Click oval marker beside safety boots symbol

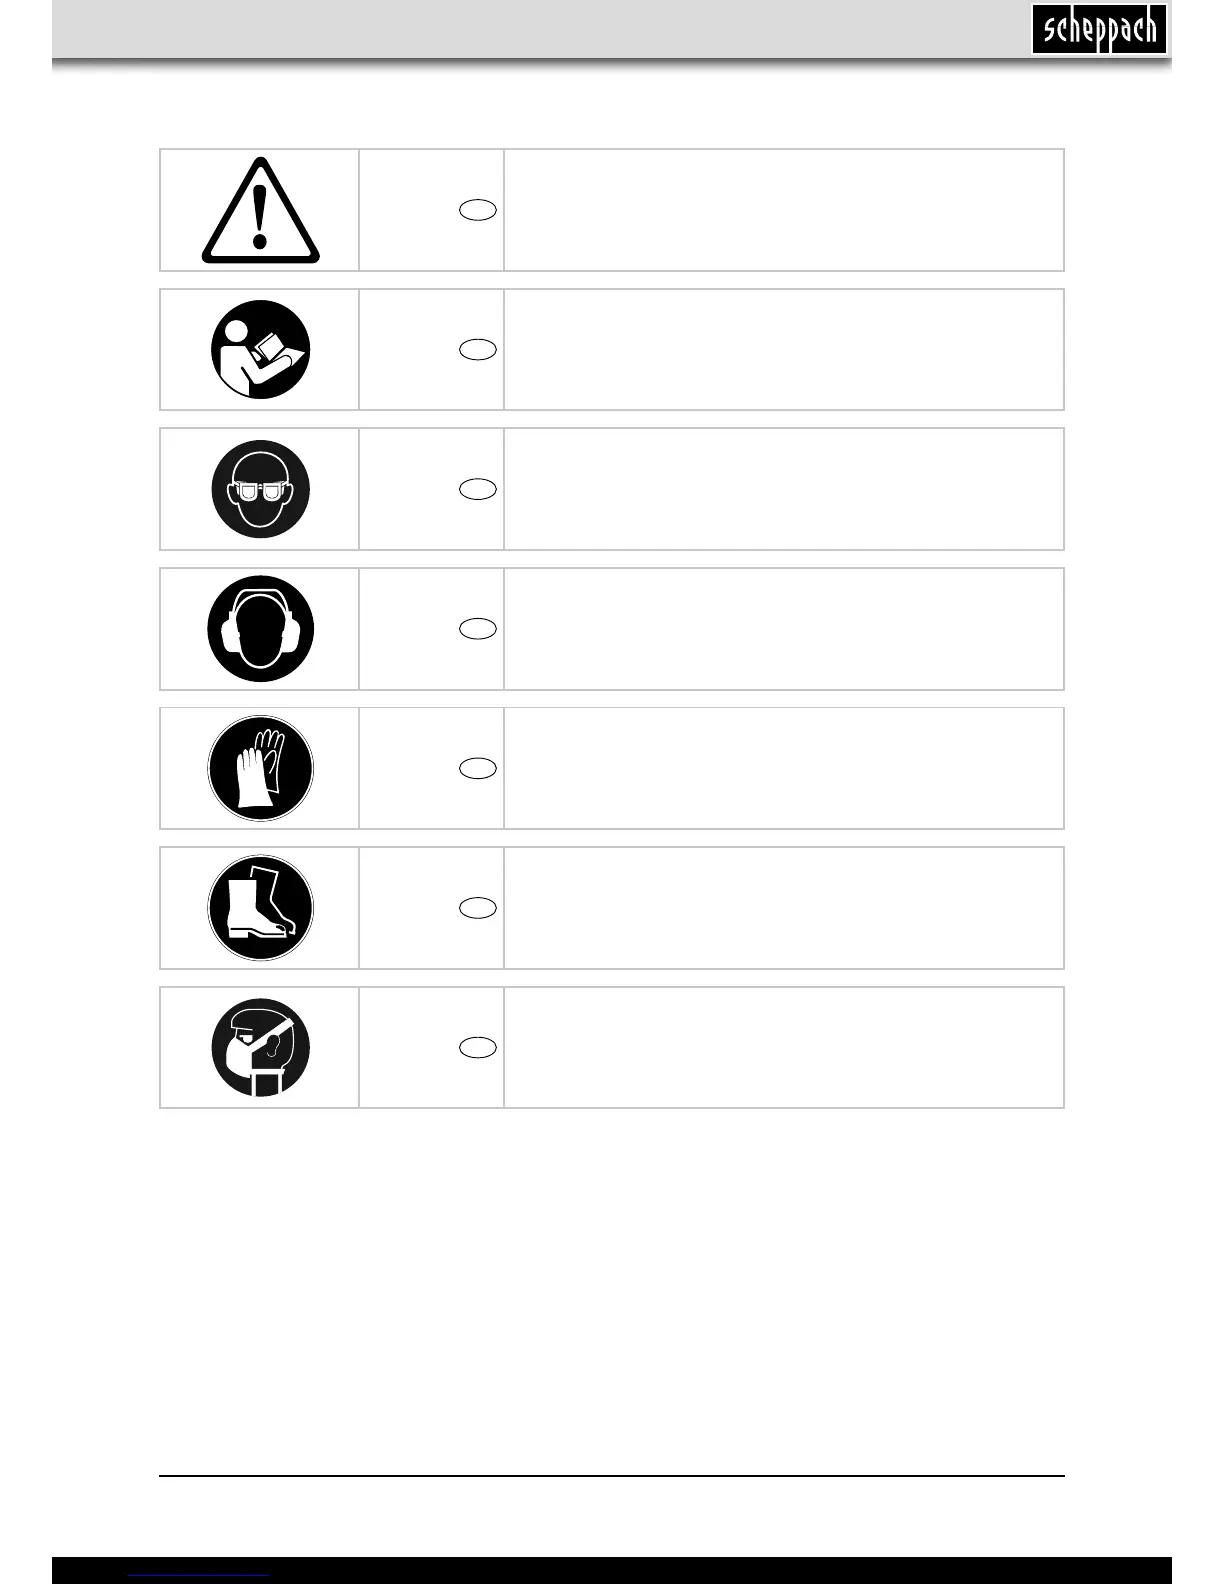tap(478, 908)
